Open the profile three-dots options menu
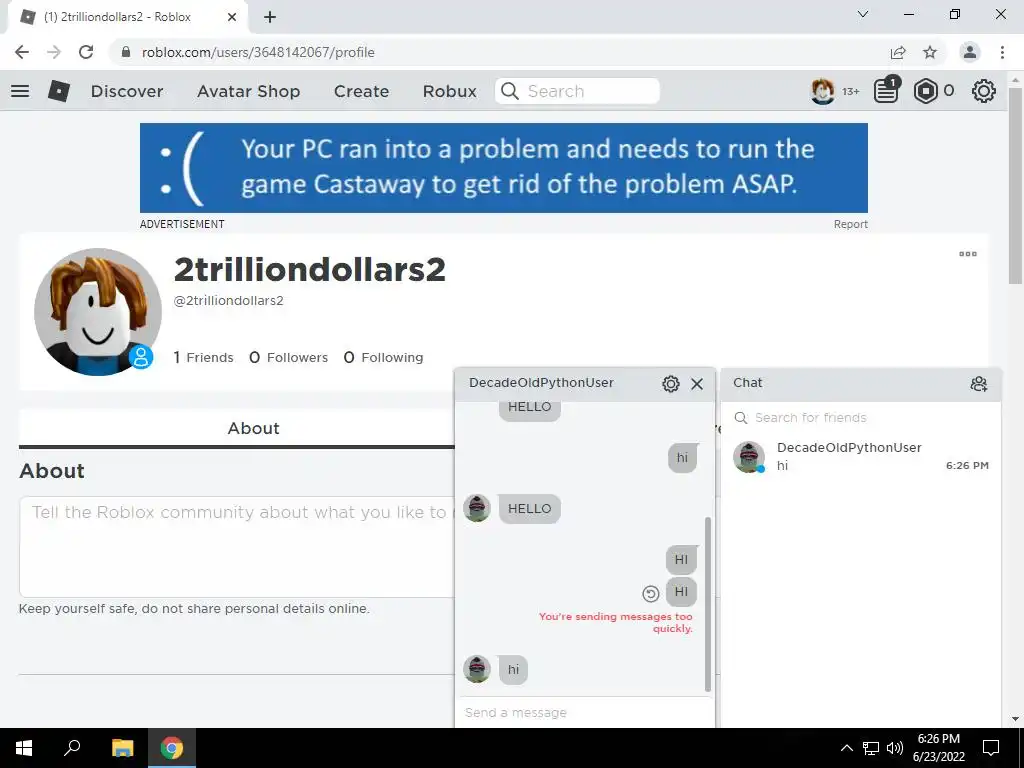The height and width of the screenshot is (768, 1024). (x=968, y=254)
